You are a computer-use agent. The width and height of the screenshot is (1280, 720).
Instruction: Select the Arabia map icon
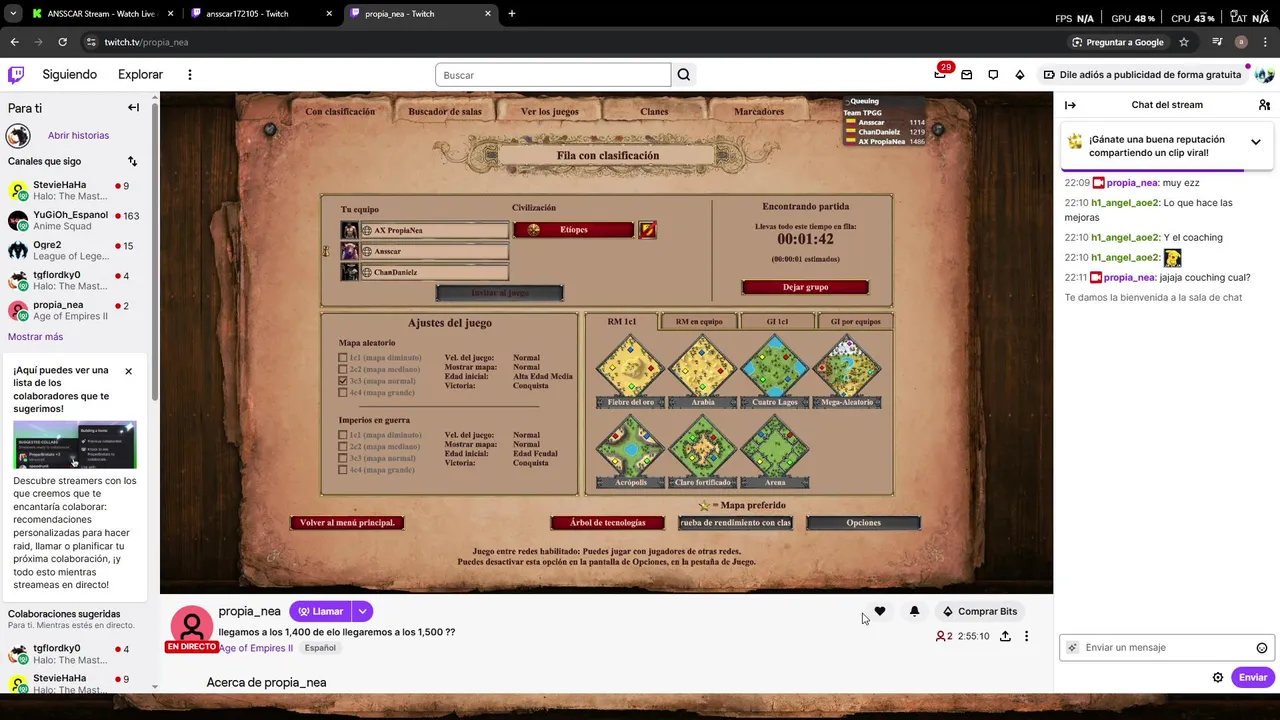703,370
